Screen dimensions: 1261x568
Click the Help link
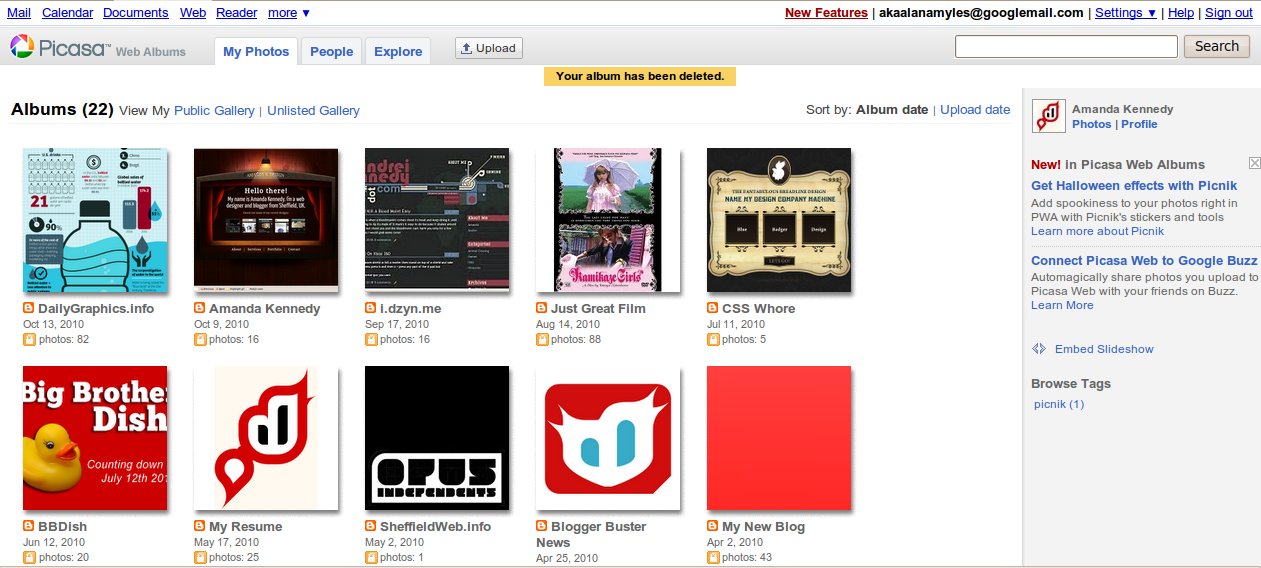(1181, 13)
